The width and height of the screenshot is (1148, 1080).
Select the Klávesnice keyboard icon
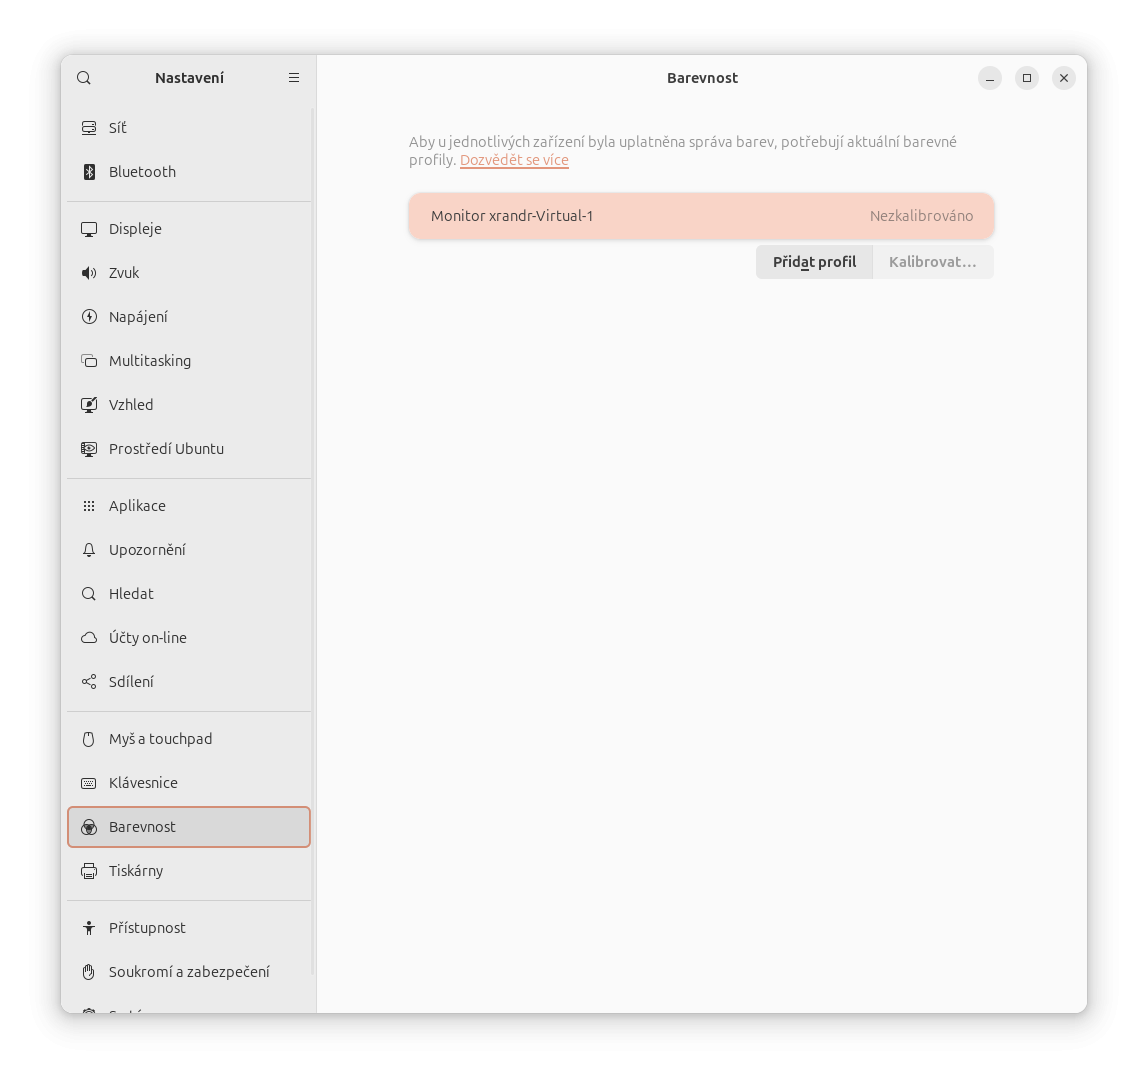point(89,783)
